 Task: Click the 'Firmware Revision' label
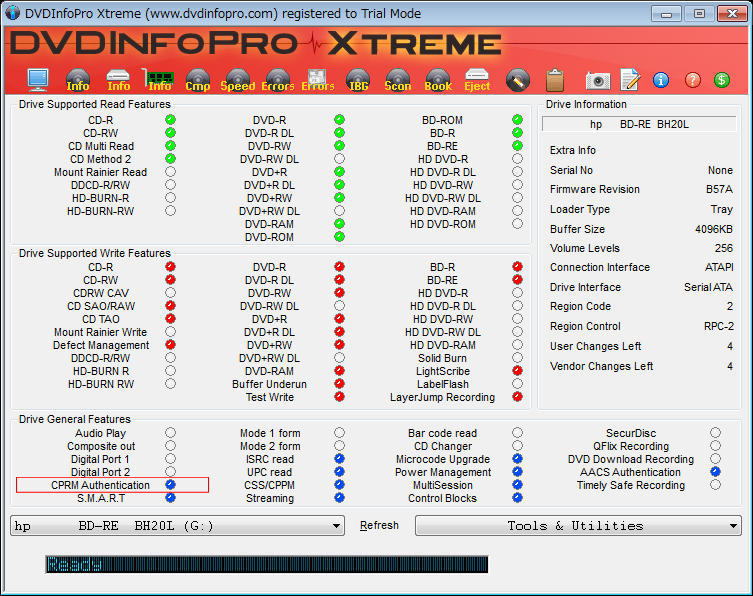(x=595, y=189)
